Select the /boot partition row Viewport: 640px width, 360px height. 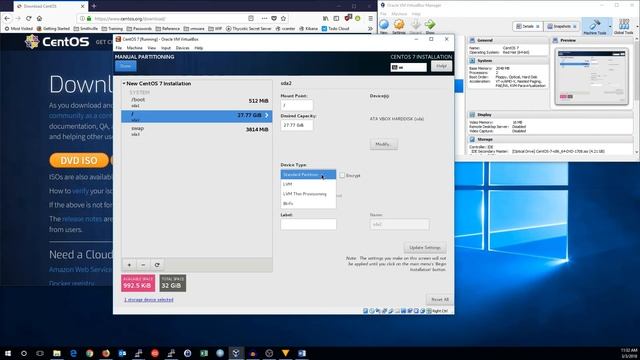click(x=197, y=102)
